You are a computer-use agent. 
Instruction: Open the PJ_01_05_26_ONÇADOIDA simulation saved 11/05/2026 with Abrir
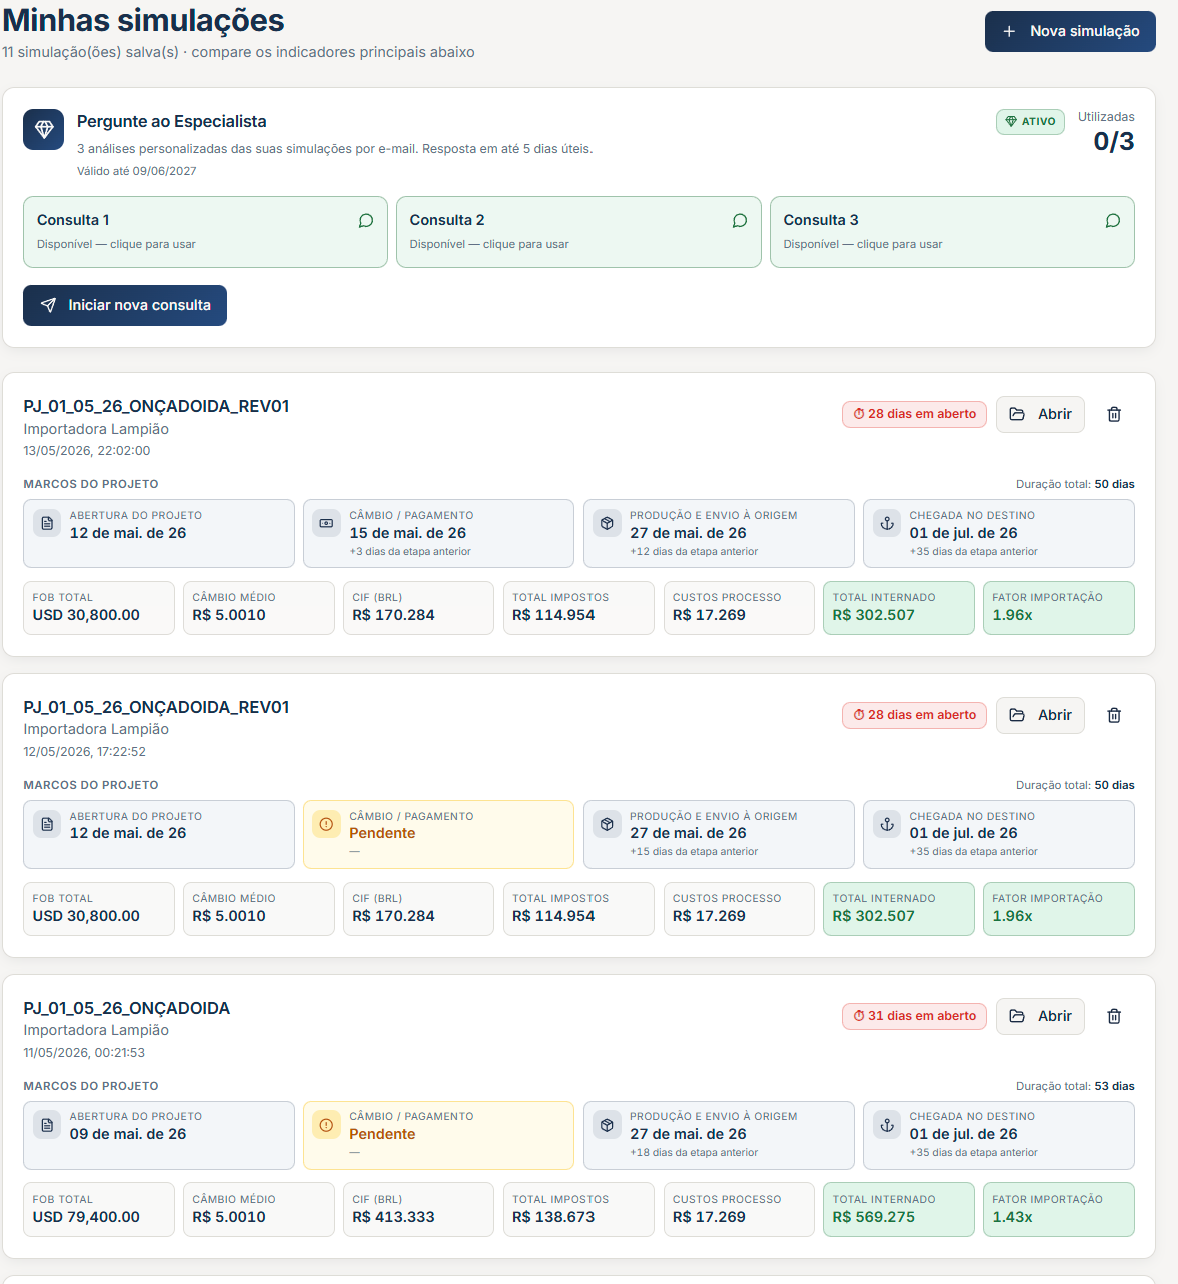point(1040,1016)
